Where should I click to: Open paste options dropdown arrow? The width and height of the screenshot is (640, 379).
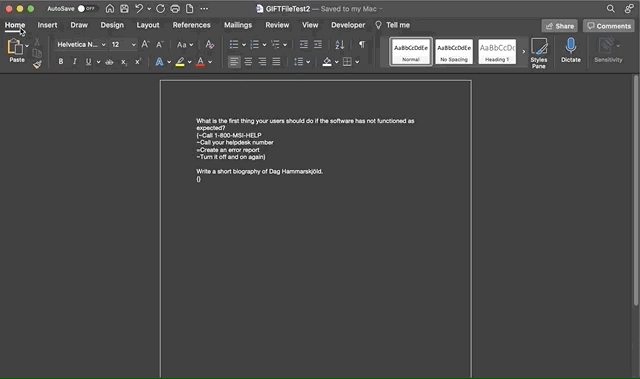27,45
